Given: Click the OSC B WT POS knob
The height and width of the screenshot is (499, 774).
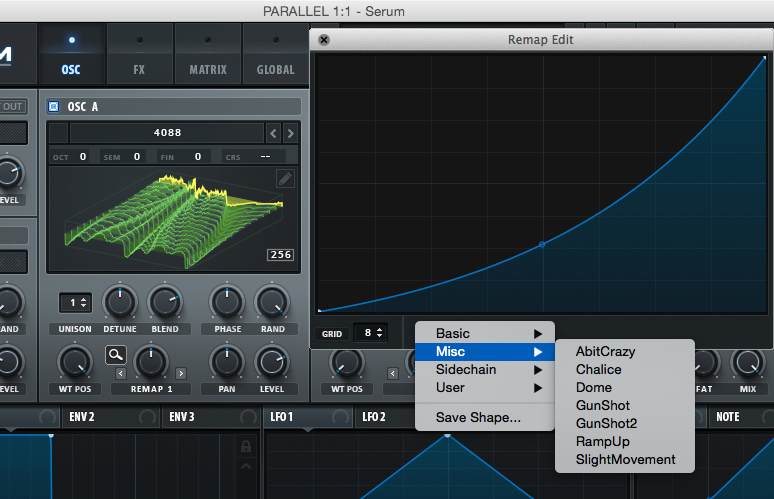Looking at the screenshot, I should coord(347,363).
